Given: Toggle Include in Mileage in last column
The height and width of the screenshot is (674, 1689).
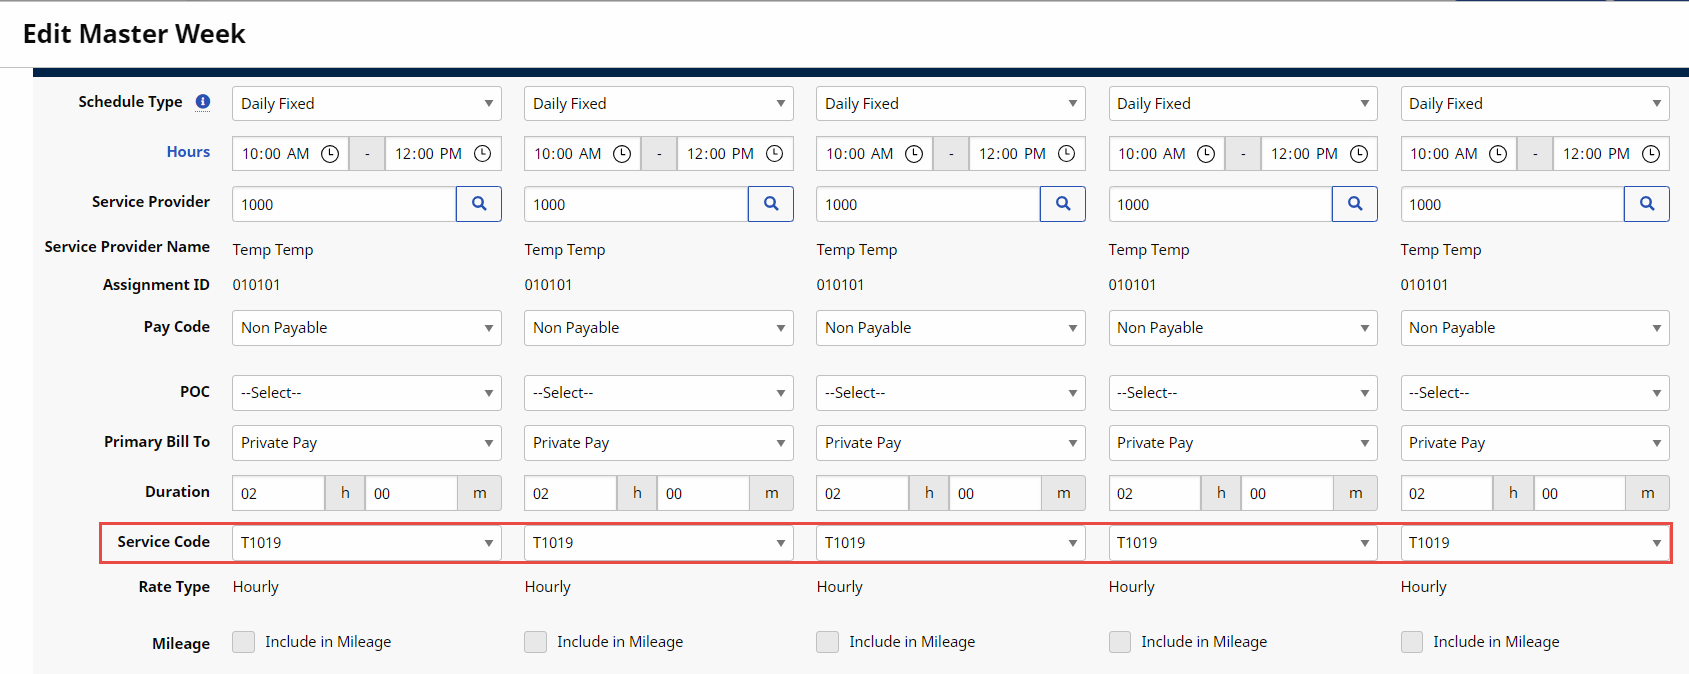Looking at the screenshot, I should (1412, 642).
